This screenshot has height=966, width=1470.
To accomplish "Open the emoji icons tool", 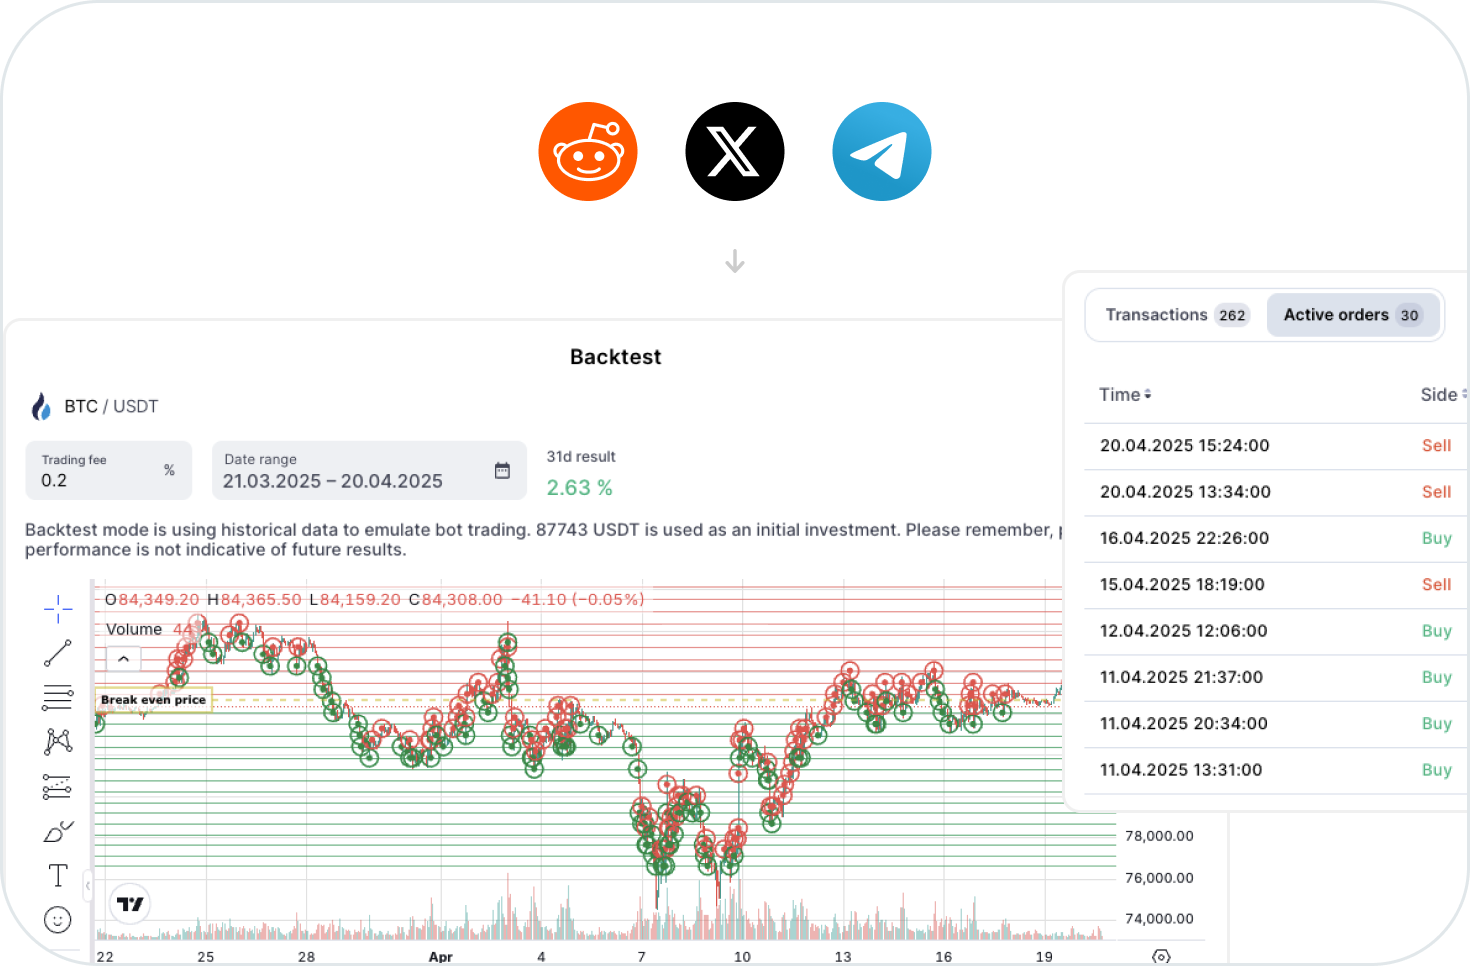I will (x=58, y=920).
